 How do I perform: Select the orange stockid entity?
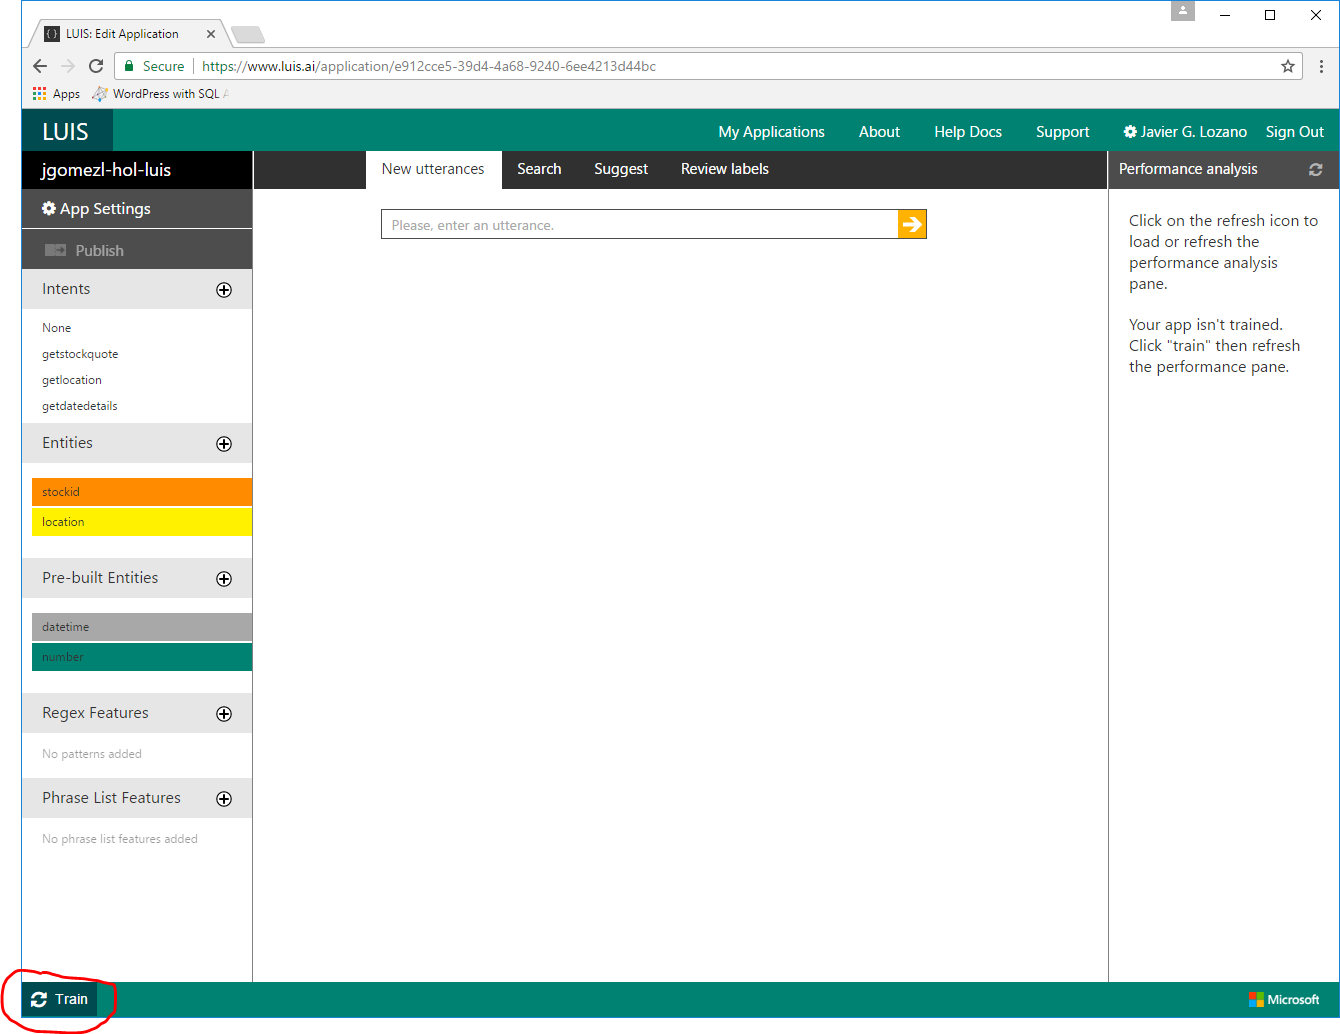pyautogui.click(x=142, y=492)
